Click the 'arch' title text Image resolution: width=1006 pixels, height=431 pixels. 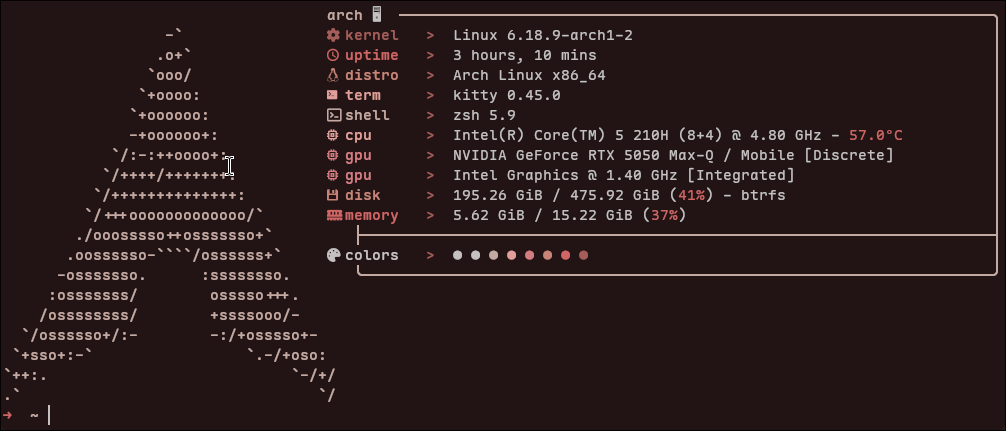pyautogui.click(x=345, y=15)
